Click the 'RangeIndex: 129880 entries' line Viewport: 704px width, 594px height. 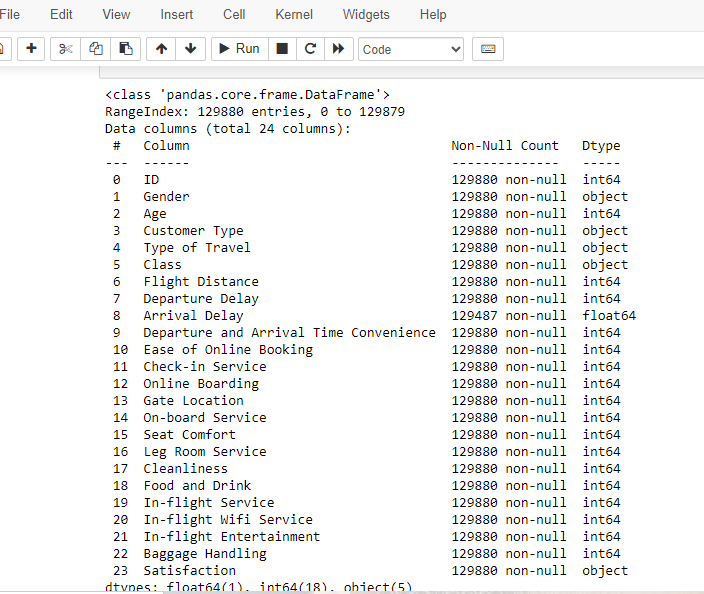255,112
